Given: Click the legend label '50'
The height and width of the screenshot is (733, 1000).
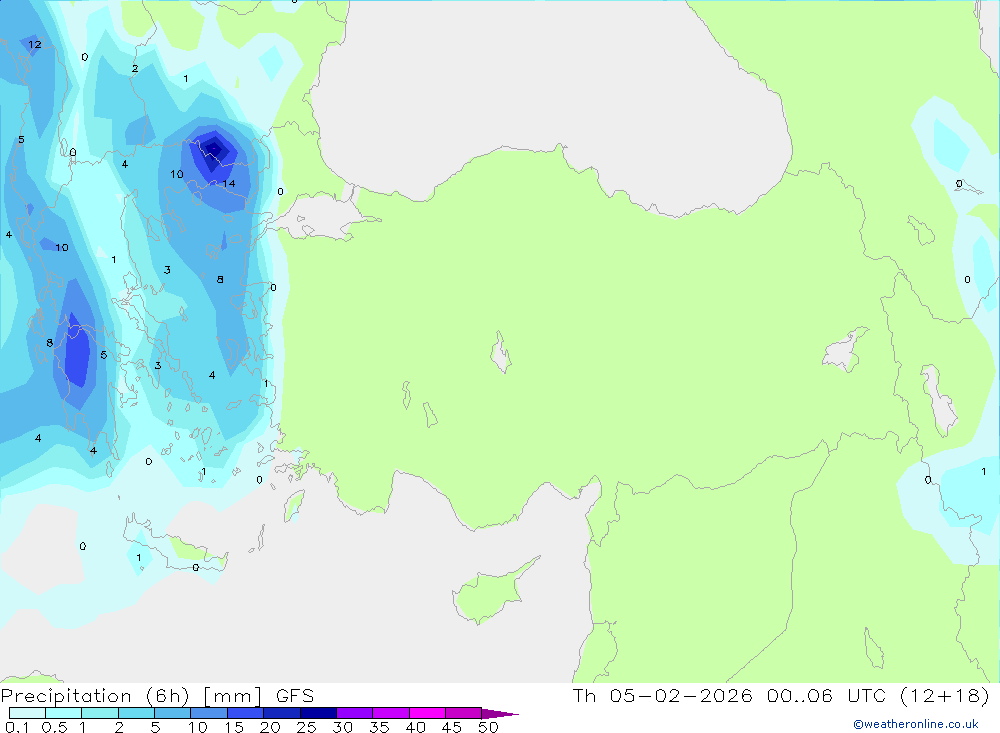Looking at the screenshot, I should 488,727.
